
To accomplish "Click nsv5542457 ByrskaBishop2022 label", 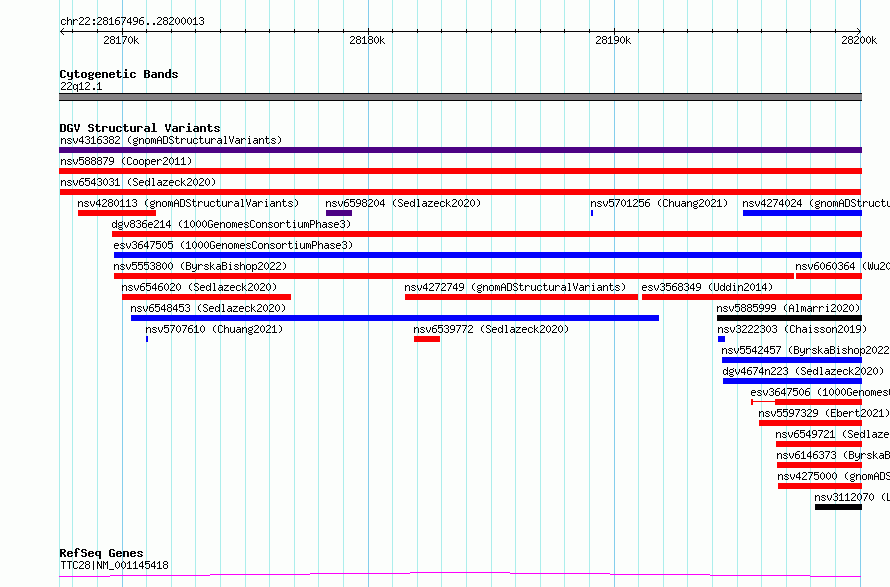I will tap(805, 350).
